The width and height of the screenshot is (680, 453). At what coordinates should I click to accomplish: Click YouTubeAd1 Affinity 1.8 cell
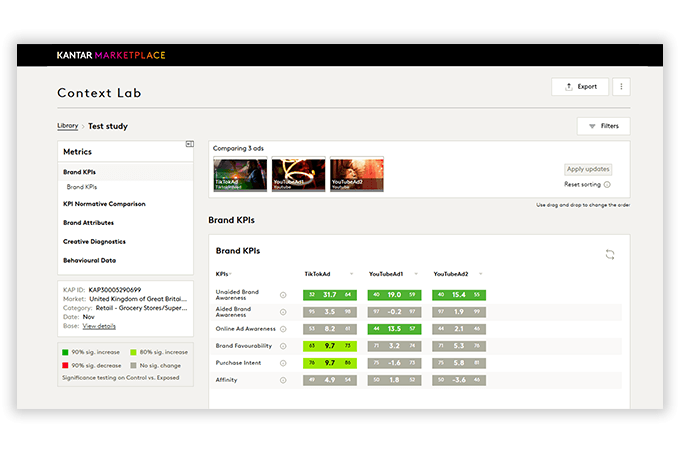pos(394,380)
